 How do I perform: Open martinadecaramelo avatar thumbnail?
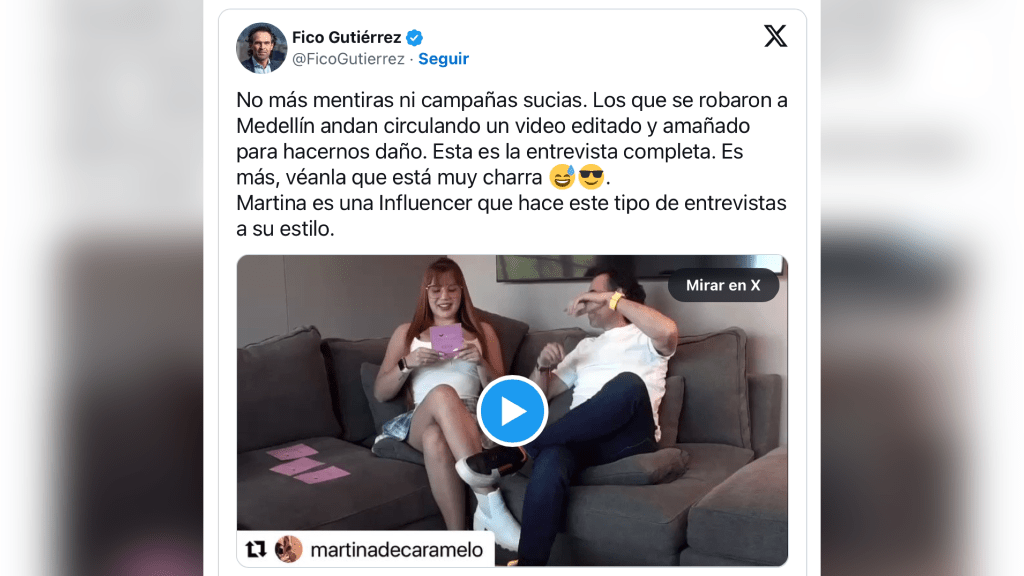289,549
